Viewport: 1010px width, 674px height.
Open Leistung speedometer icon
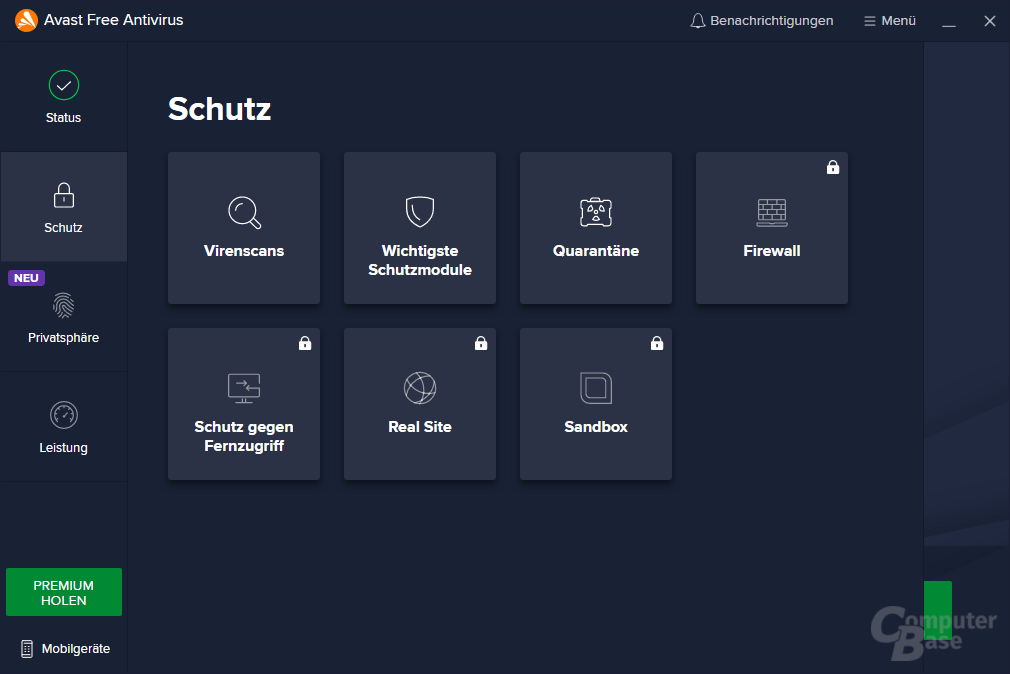click(x=64, y=415)
